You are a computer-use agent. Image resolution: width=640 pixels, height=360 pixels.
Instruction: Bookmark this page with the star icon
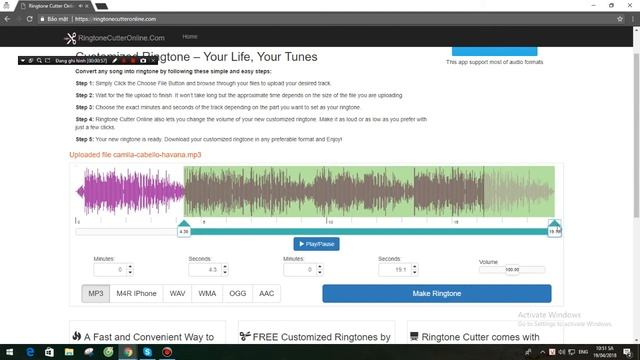pos(620,19)
